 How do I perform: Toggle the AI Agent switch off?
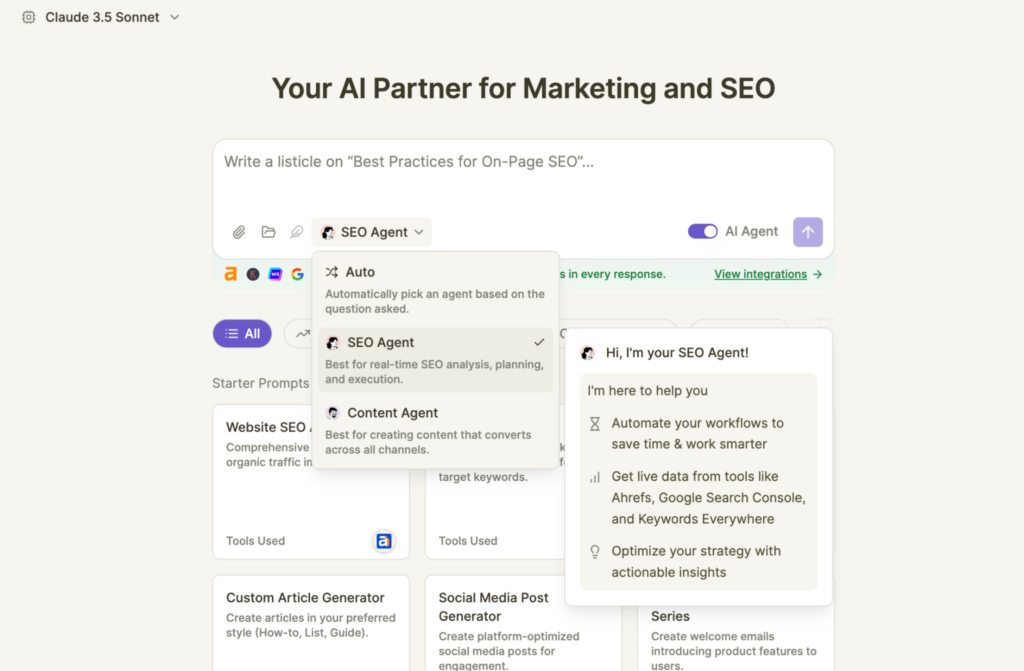(703, 231)
